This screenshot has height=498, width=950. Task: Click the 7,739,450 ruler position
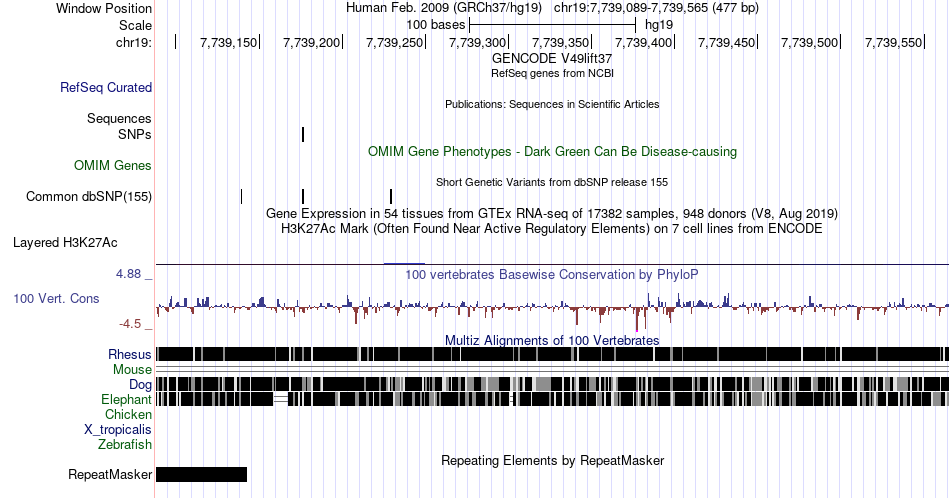pyautogui.click(x=726, y=42)
